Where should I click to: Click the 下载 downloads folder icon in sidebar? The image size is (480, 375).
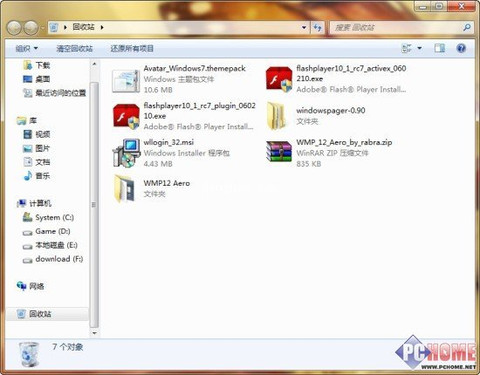27,65
